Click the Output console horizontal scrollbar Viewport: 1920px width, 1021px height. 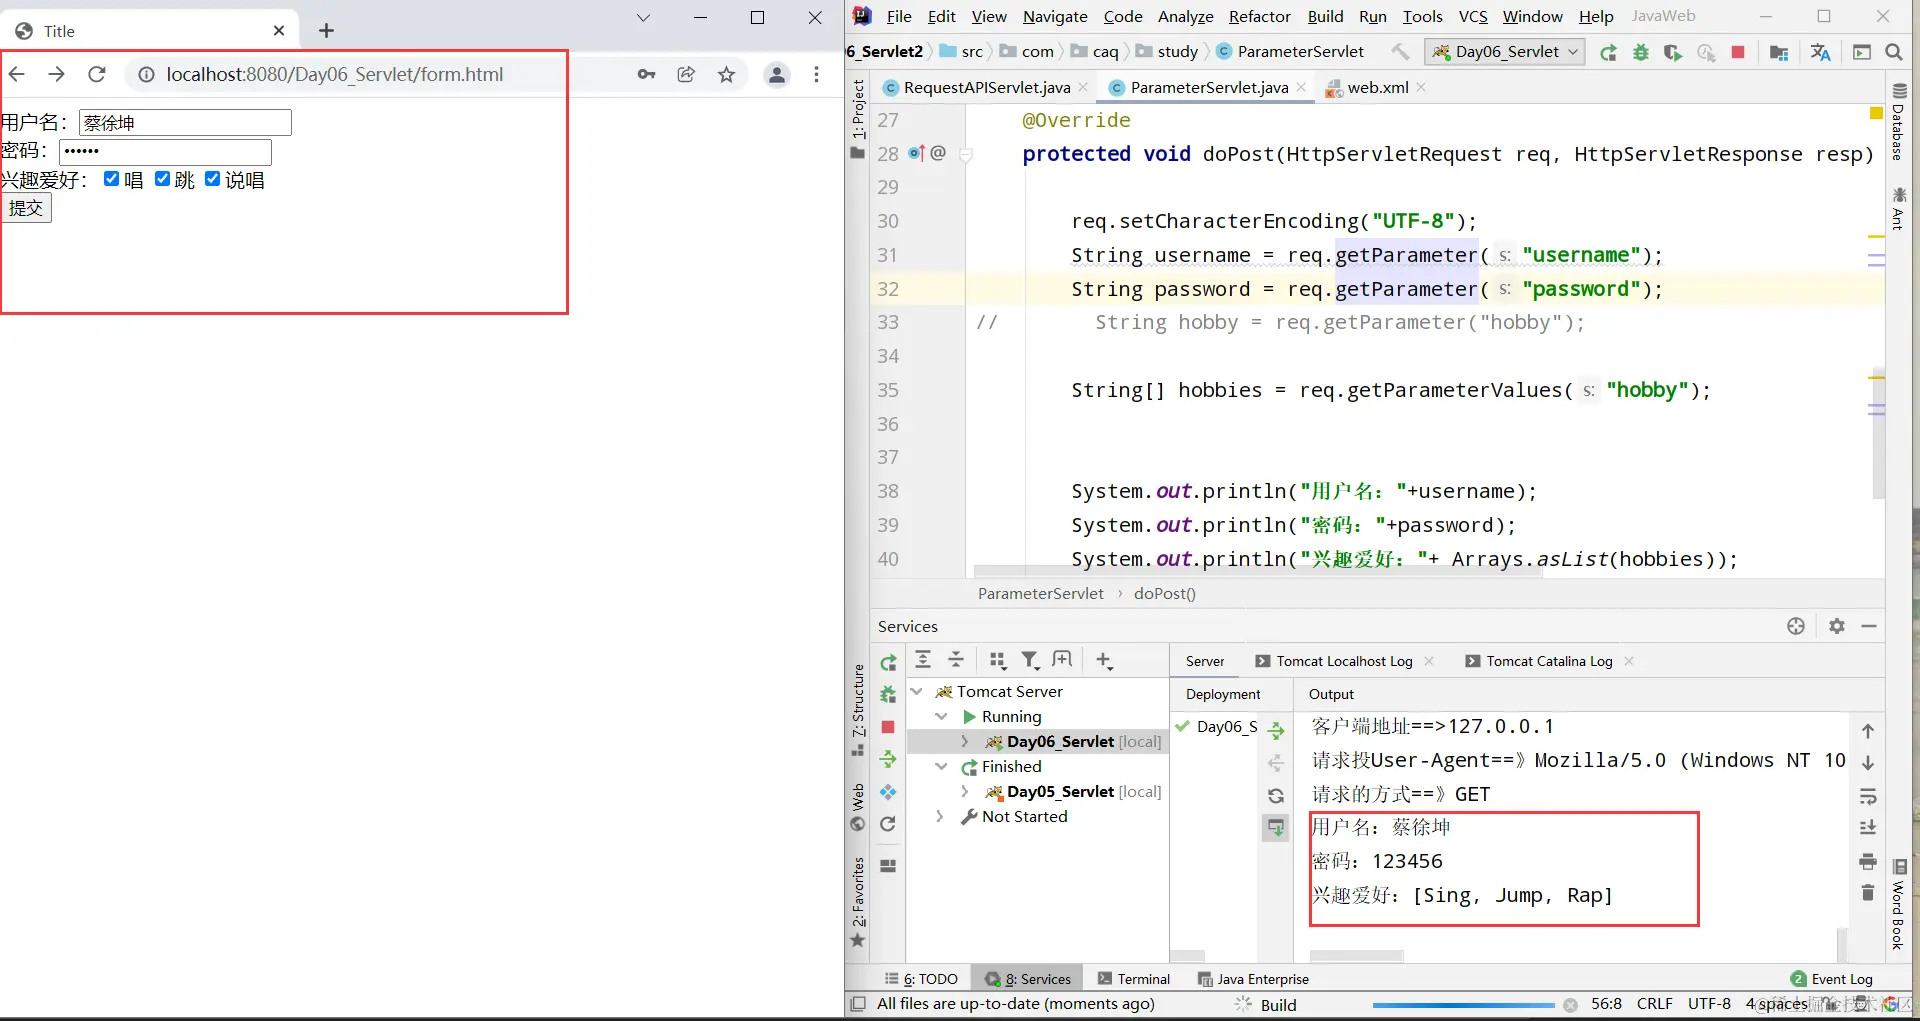[x=1356, y=956]
